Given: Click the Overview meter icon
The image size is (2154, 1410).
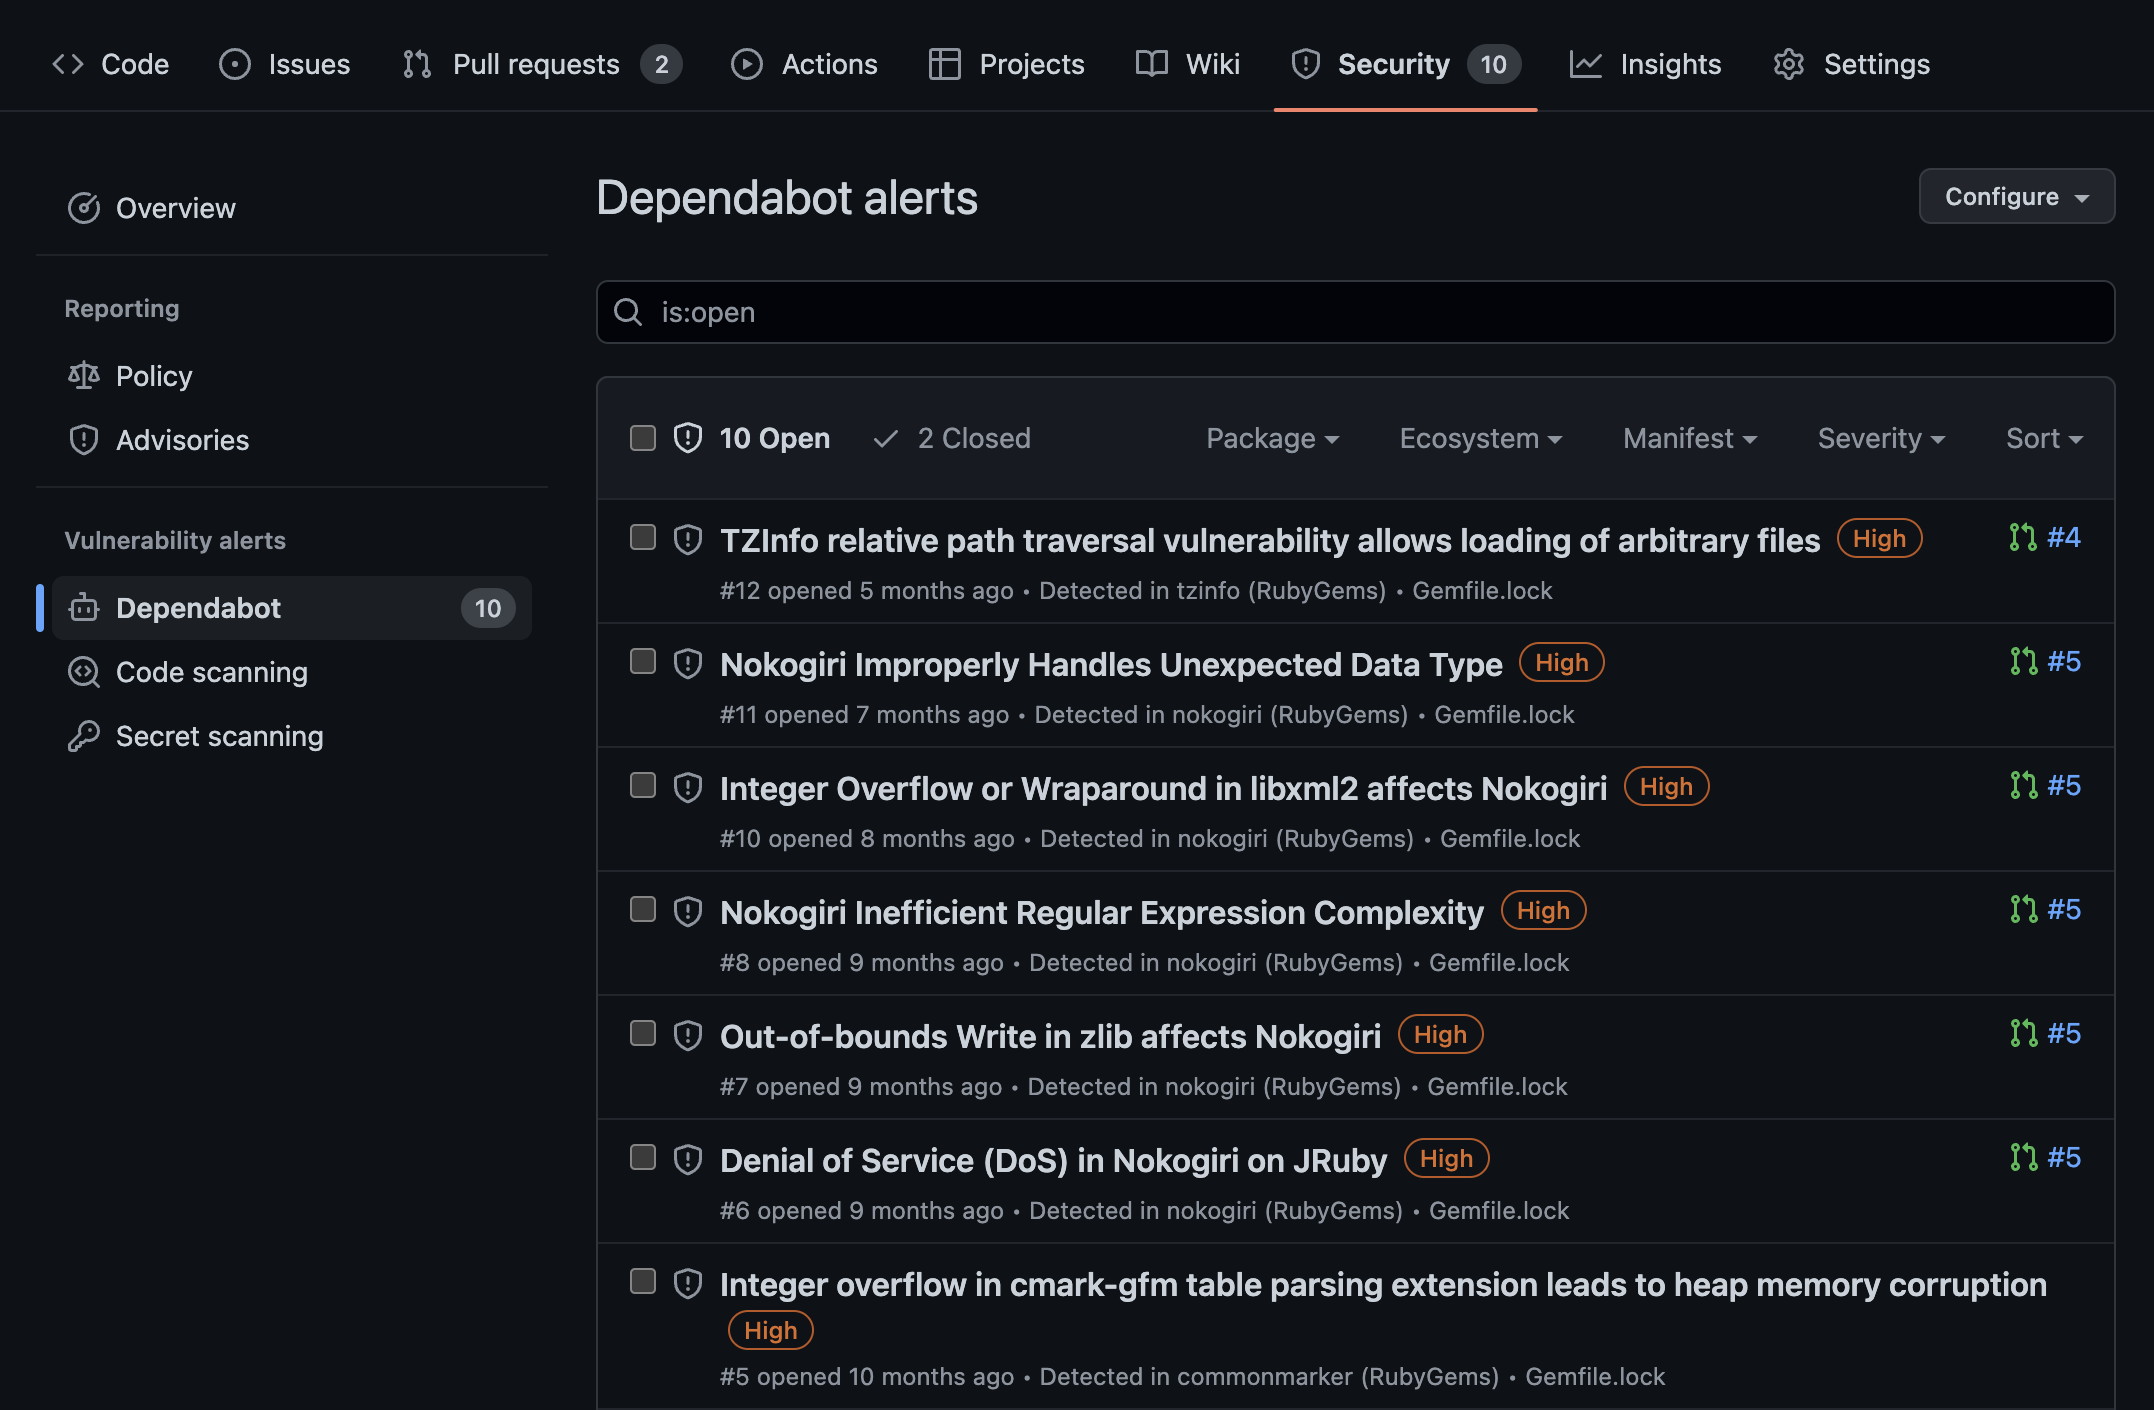Looking at the screenshot, I should tap(84, 208).
